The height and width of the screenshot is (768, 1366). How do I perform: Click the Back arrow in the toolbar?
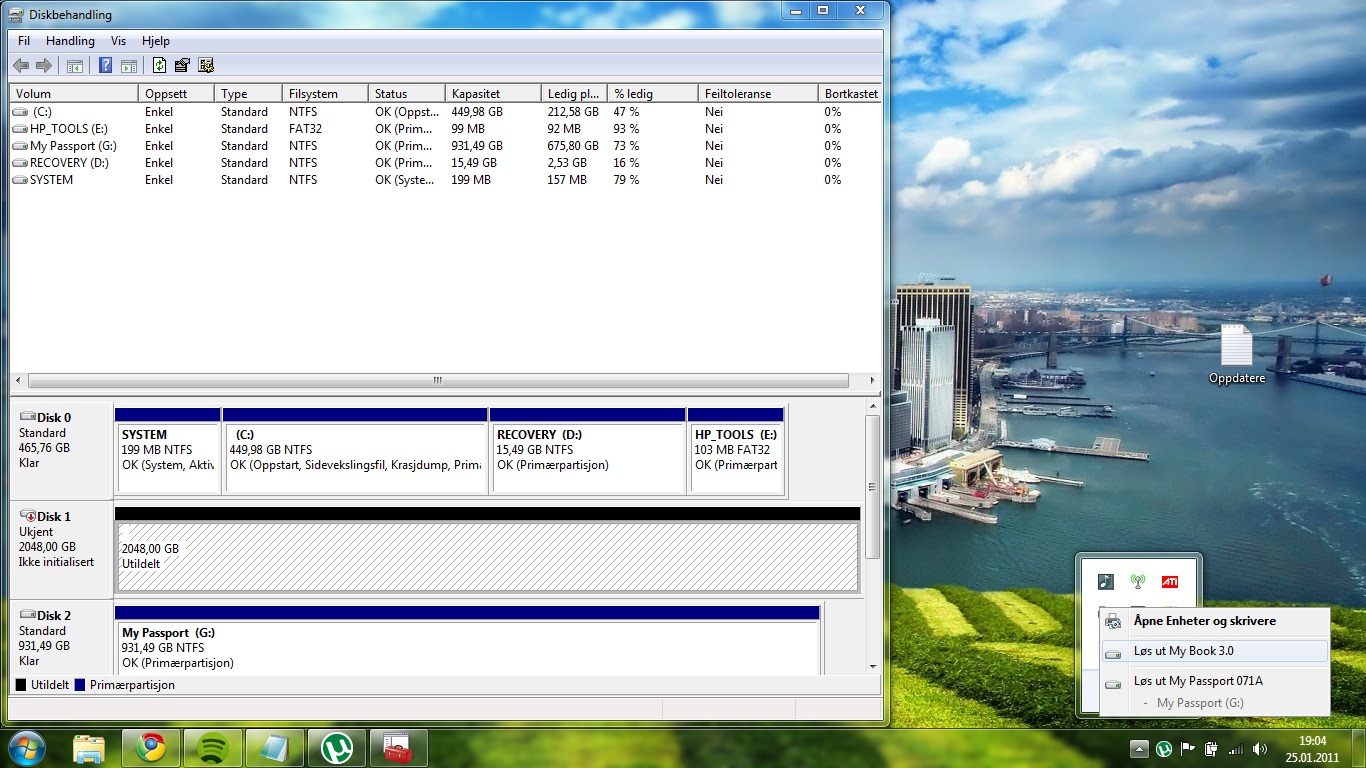tap(21, 66)
